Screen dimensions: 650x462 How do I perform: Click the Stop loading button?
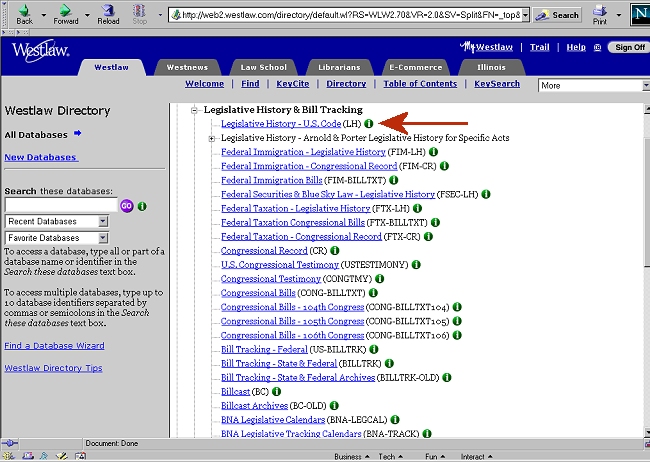139,14
